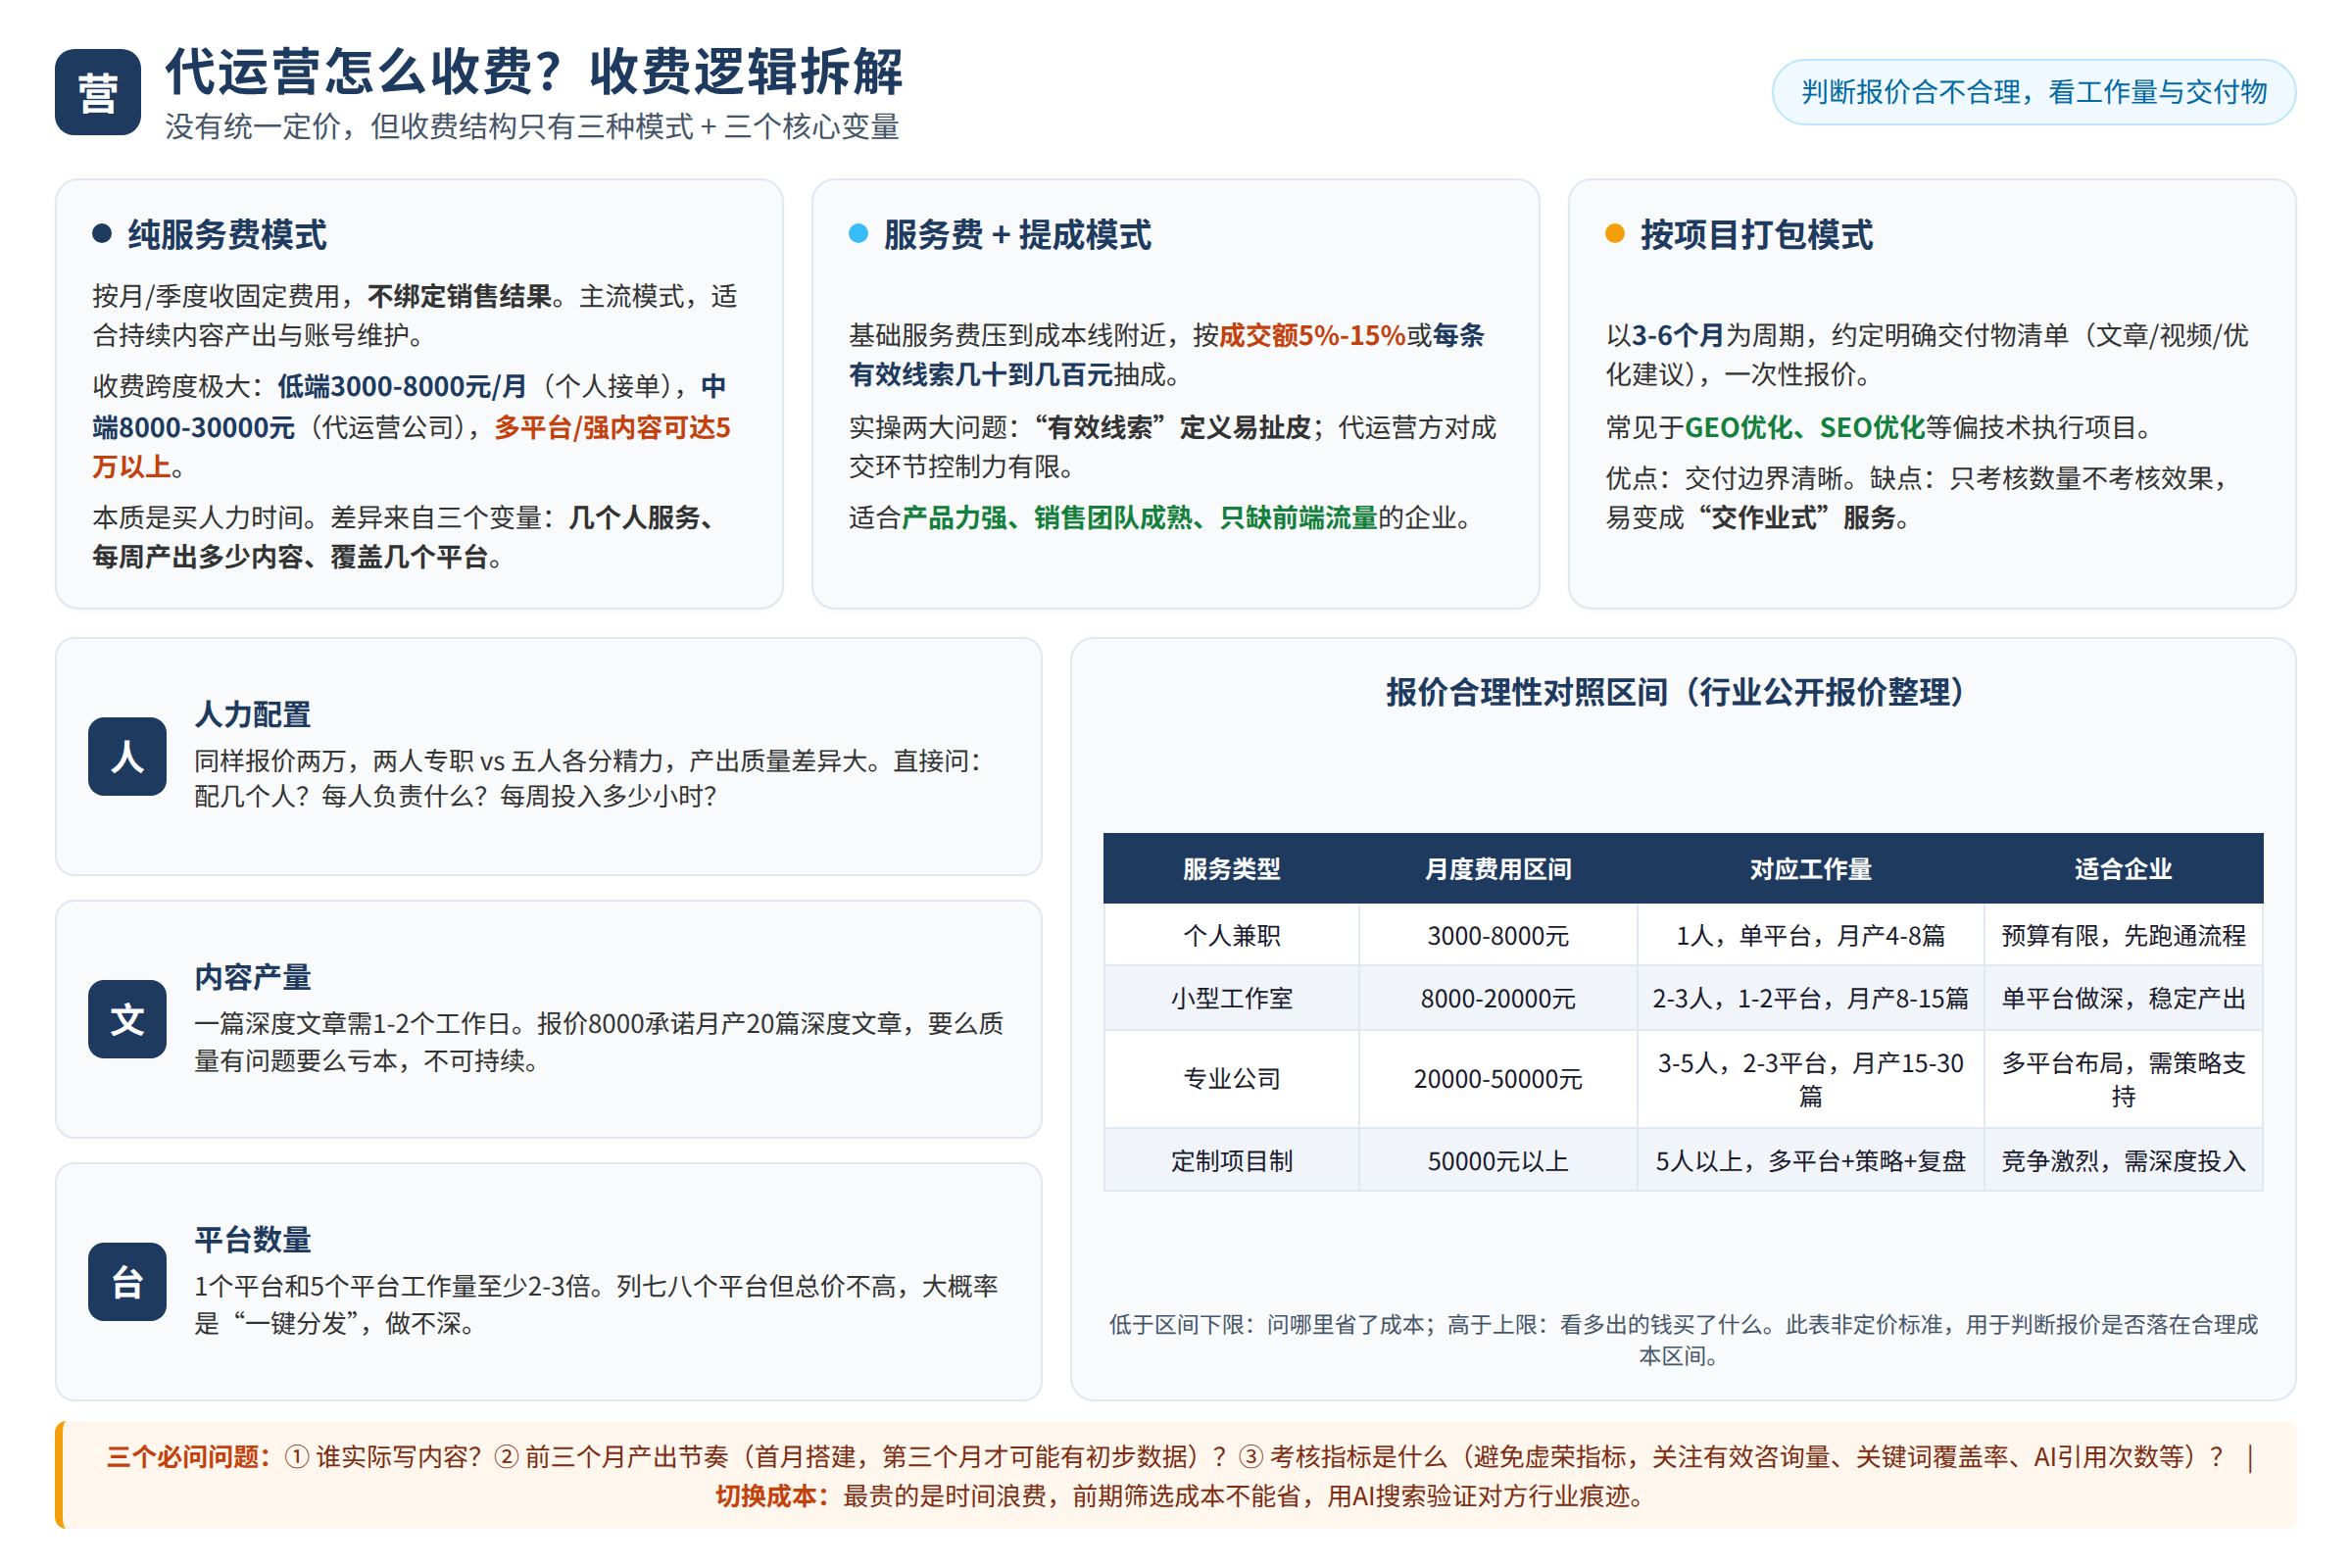Click the cell 5人以上，多平台+策略+复盘

[x=1810, y=1161]
